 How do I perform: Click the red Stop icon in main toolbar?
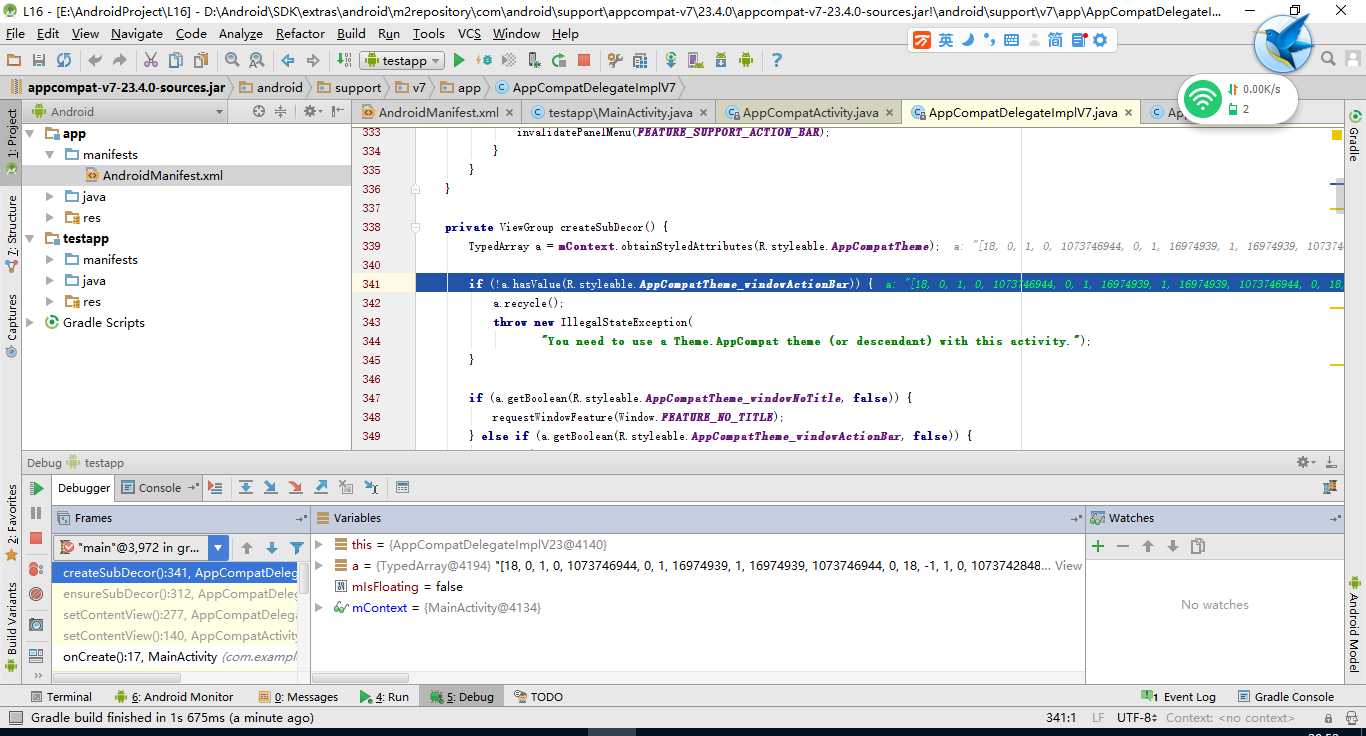point(584,60)
